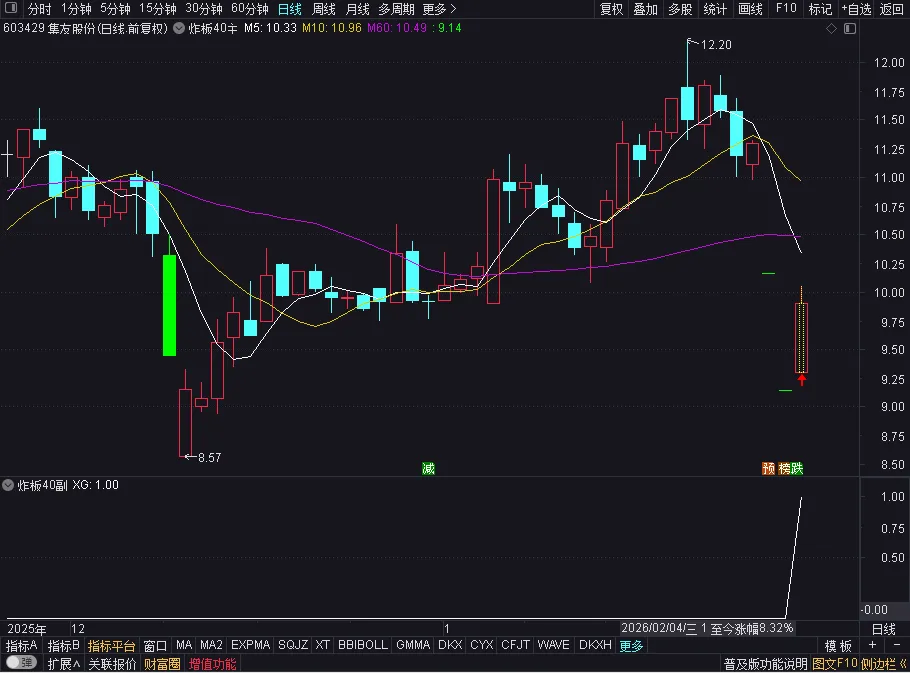
Task: Open the 多股 multi-stock view
Action: (x=680, y=9)
